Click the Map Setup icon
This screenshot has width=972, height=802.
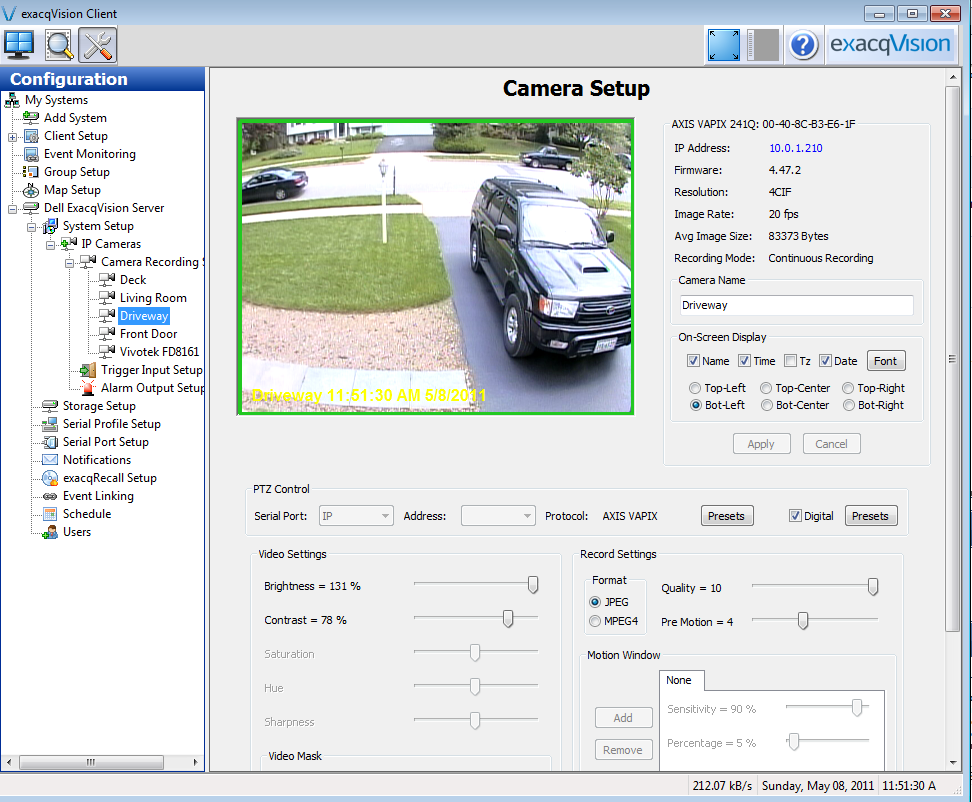31,190
